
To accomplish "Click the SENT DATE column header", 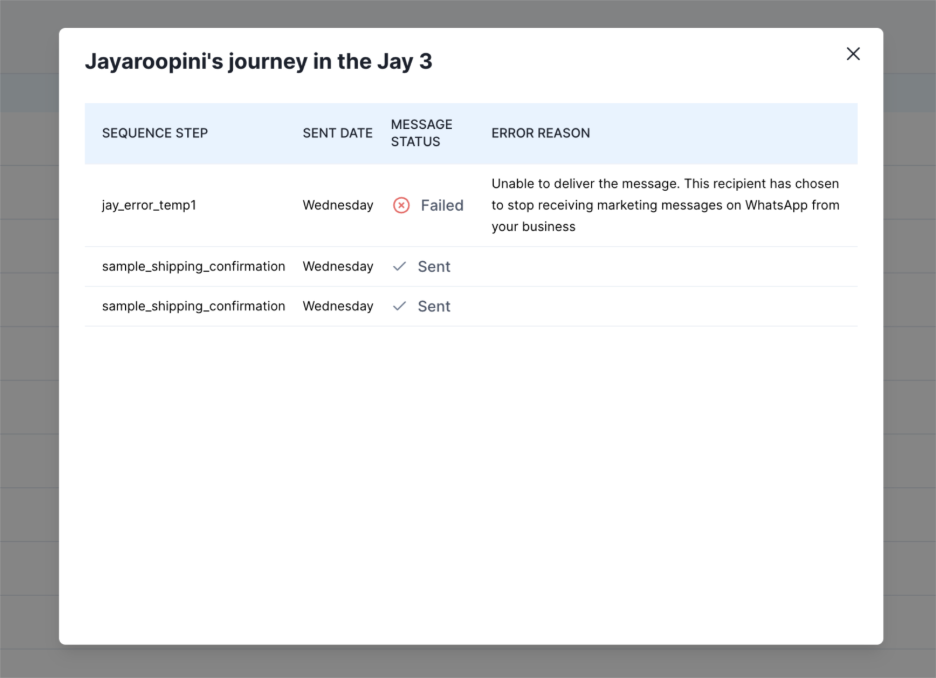I will point(337,133).
